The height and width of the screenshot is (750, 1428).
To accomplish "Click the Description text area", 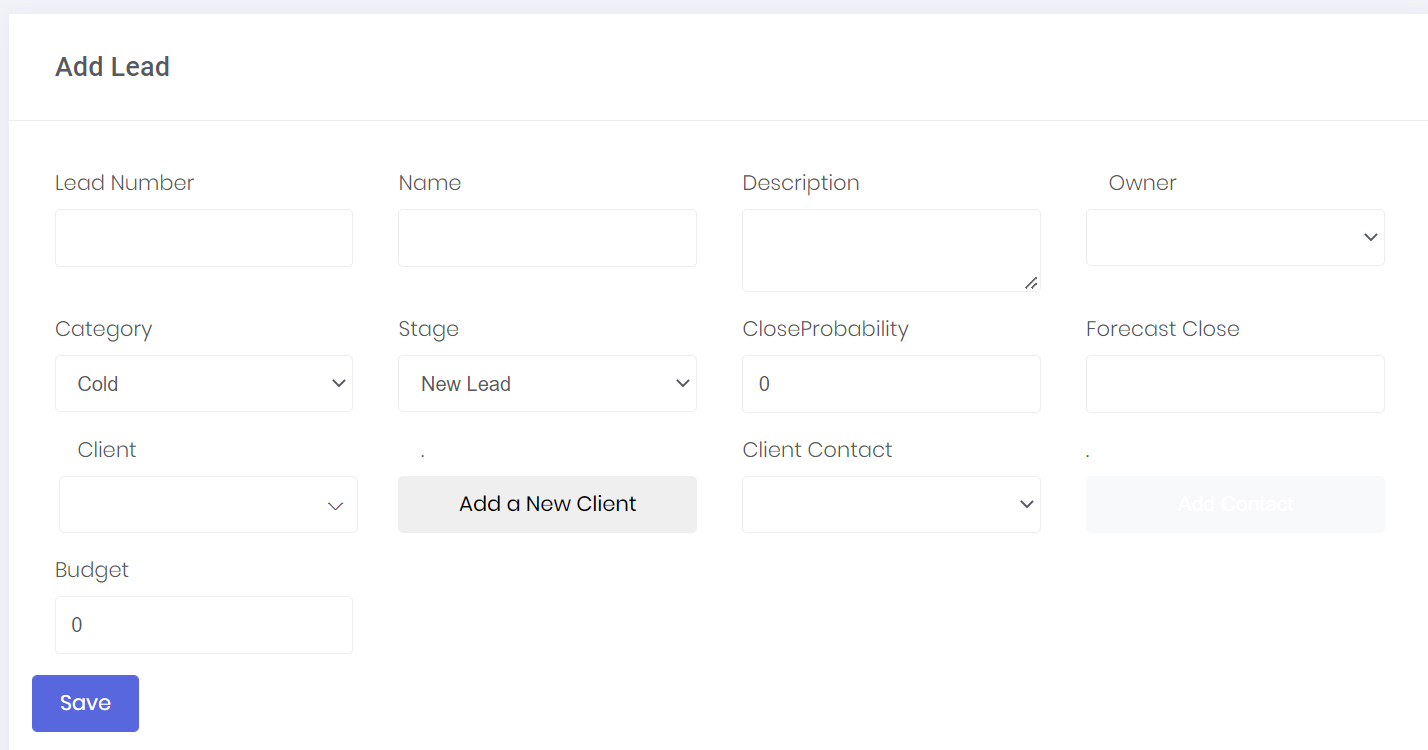I will point(891,250).
